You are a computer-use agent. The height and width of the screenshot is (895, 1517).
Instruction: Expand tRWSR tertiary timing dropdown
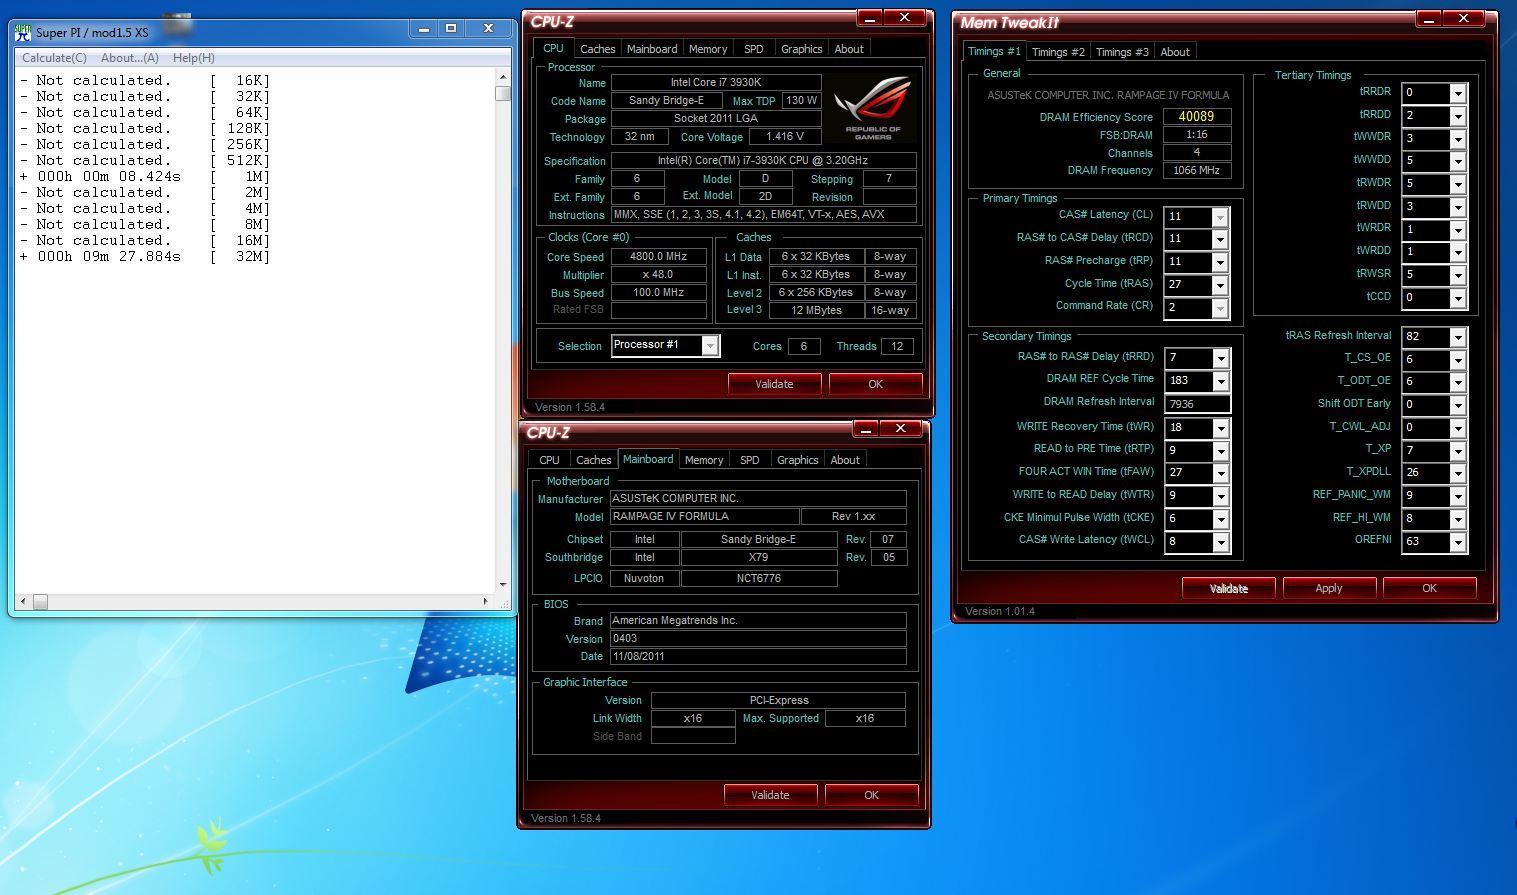point(1458,276)
